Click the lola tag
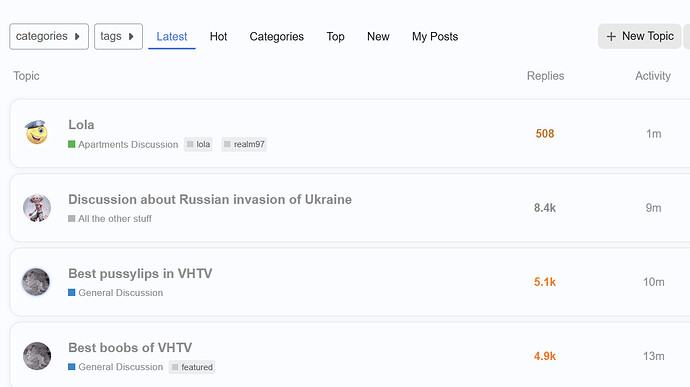The height and width of the screenshot is (387, 690). (198, 144)
